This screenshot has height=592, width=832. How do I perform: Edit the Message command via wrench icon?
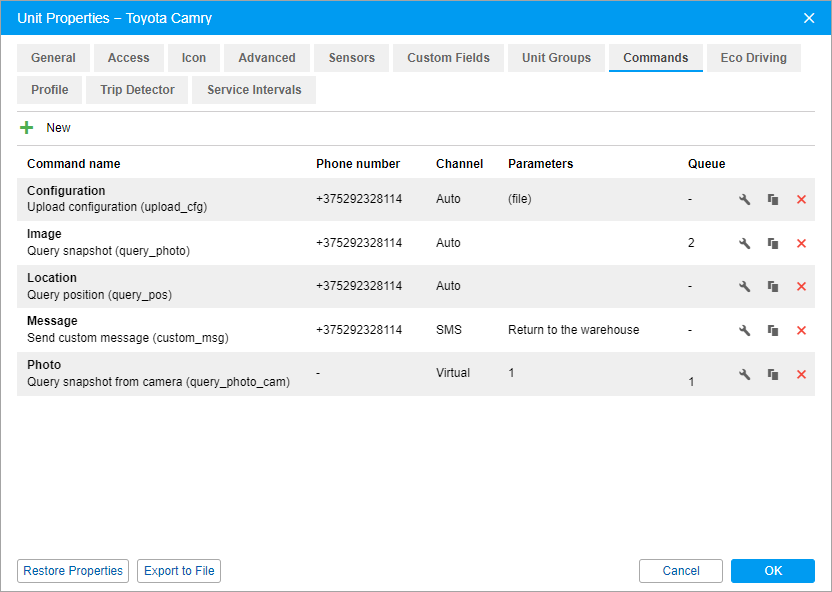[744, 331]
